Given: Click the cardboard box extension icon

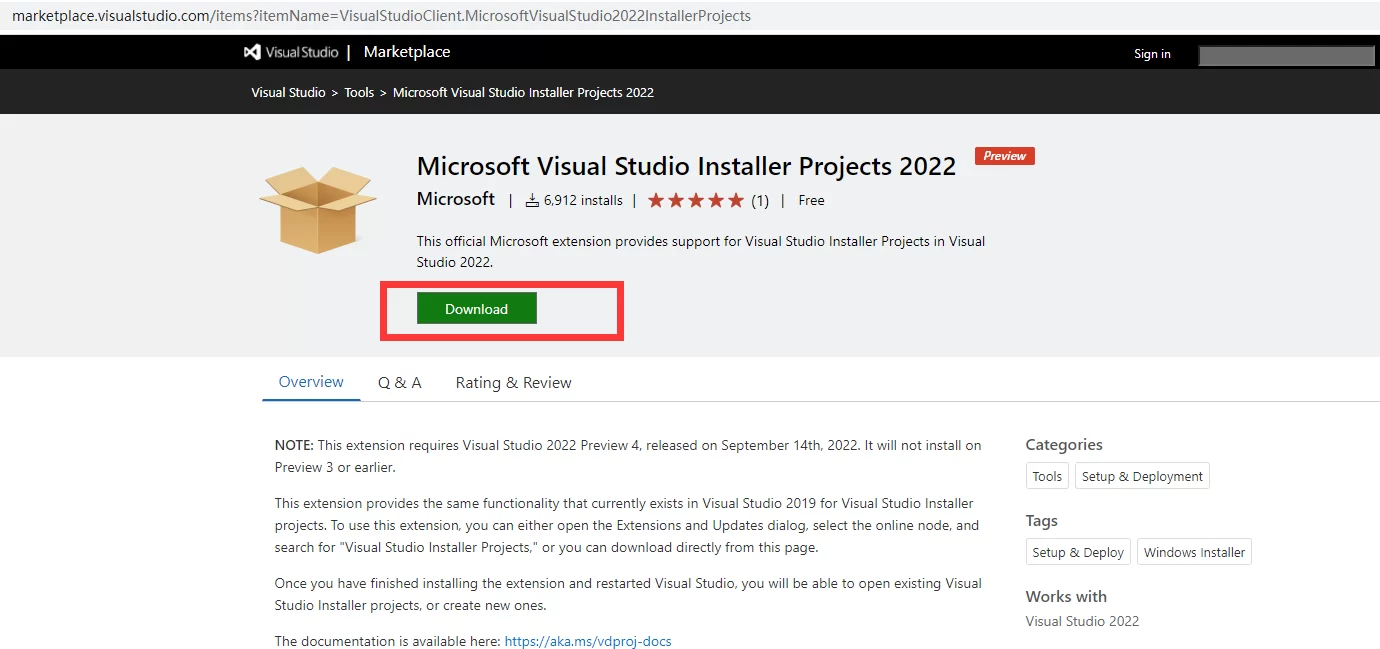Looking at the screenshot, I should [x=318, y=209].
